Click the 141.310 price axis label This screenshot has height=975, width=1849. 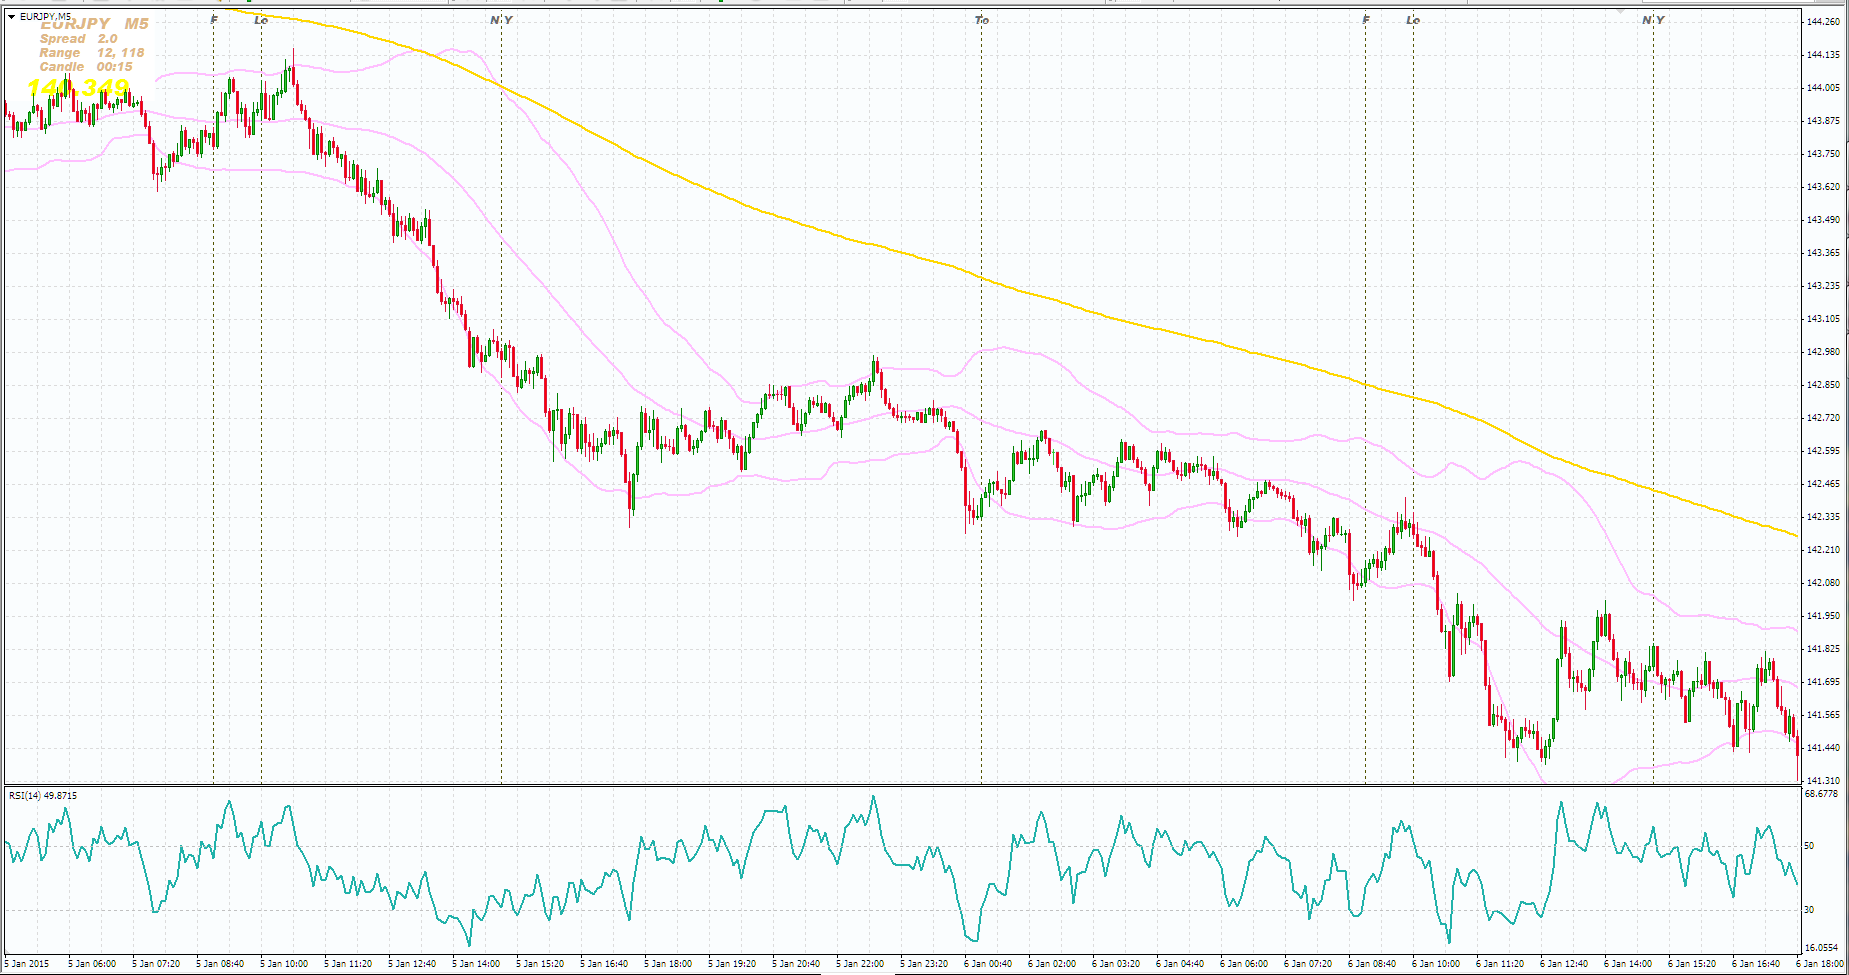click(x=1823, y=781)
